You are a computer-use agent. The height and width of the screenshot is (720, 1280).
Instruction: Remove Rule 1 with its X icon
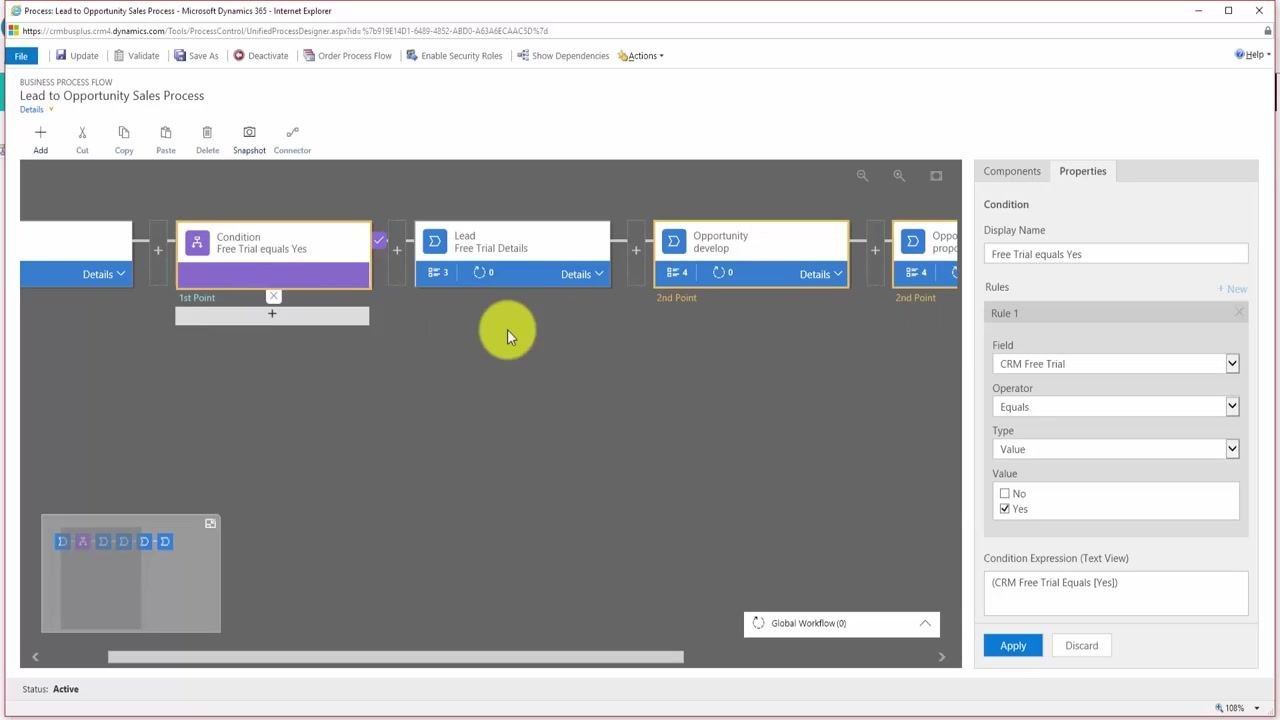pos(1239,313)
